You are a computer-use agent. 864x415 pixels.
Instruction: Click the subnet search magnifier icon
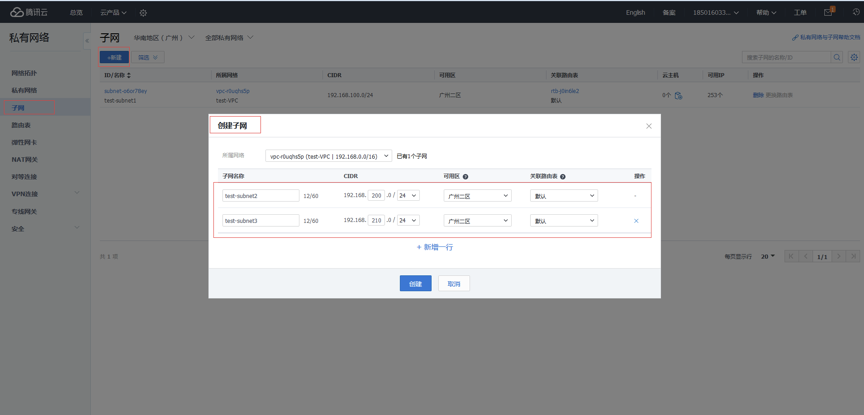[x=837, y=58]
